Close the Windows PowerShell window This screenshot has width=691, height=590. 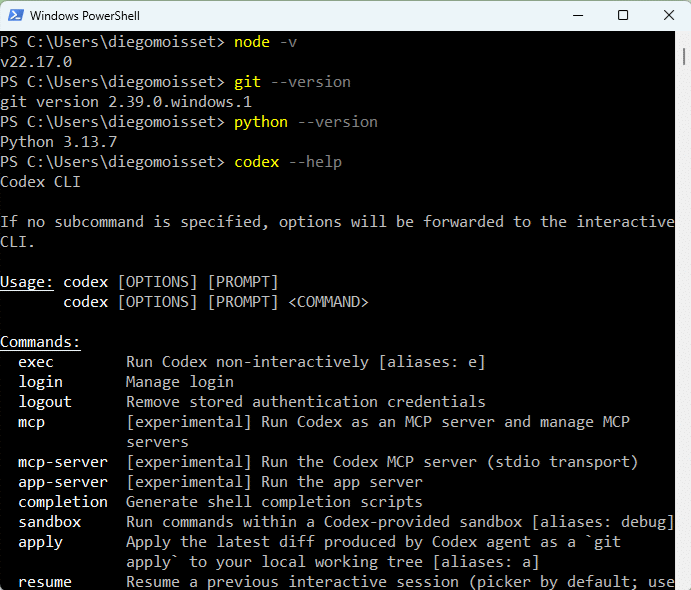[667, 15]
